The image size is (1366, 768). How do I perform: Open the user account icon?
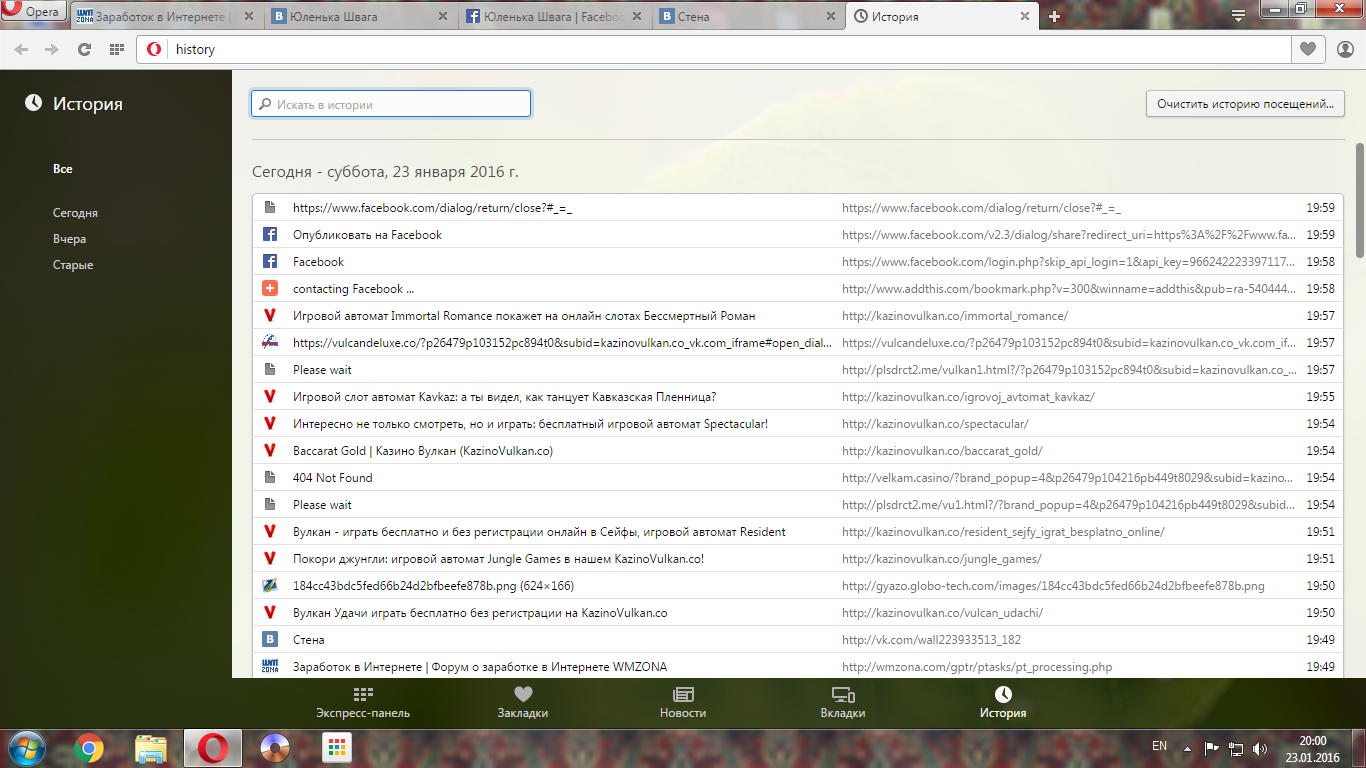click(1345, 49)
